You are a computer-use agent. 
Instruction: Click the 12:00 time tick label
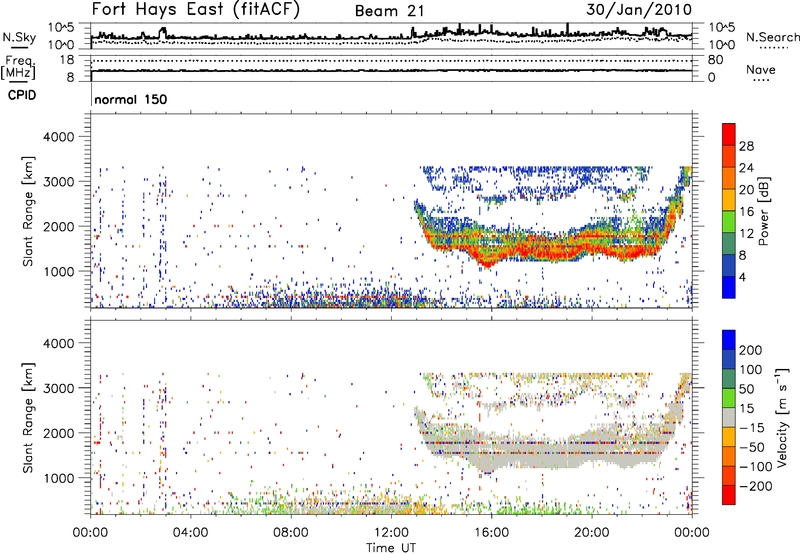click(x=391, y=533)
